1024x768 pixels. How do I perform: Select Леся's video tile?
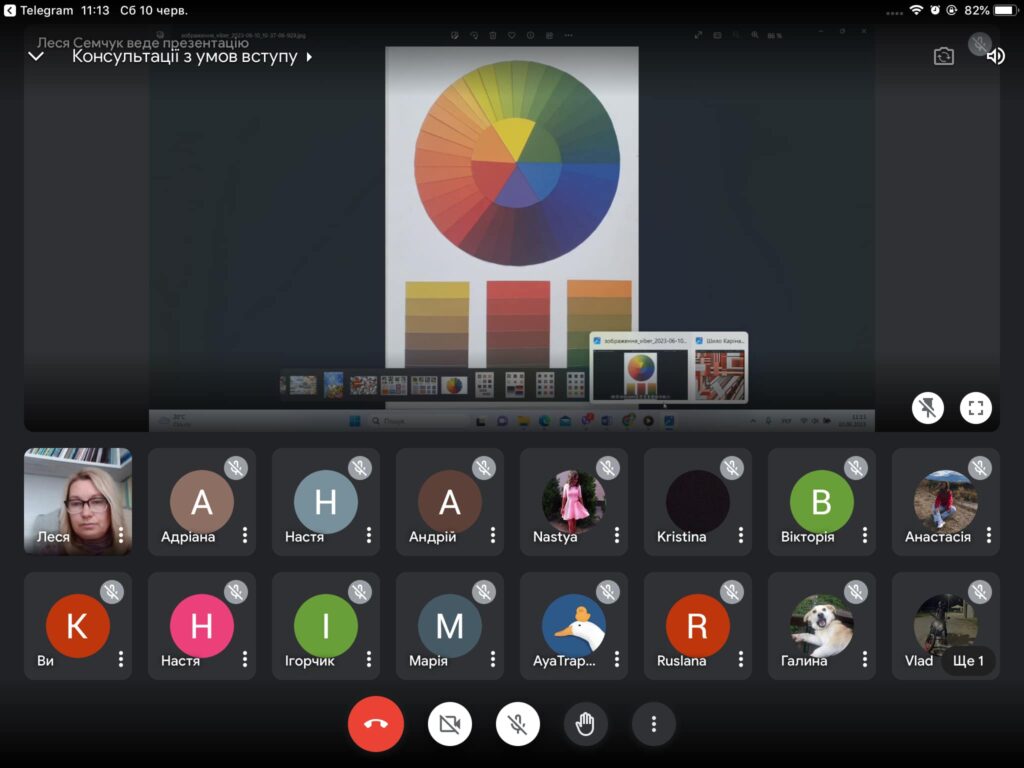pos(78,501)
